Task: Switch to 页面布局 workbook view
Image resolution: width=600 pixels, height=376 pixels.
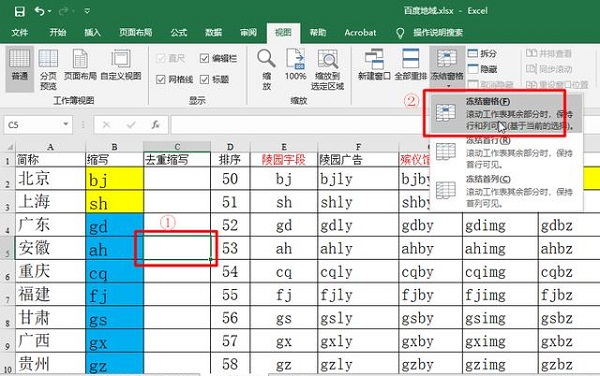Action: [x=80, y=65]
